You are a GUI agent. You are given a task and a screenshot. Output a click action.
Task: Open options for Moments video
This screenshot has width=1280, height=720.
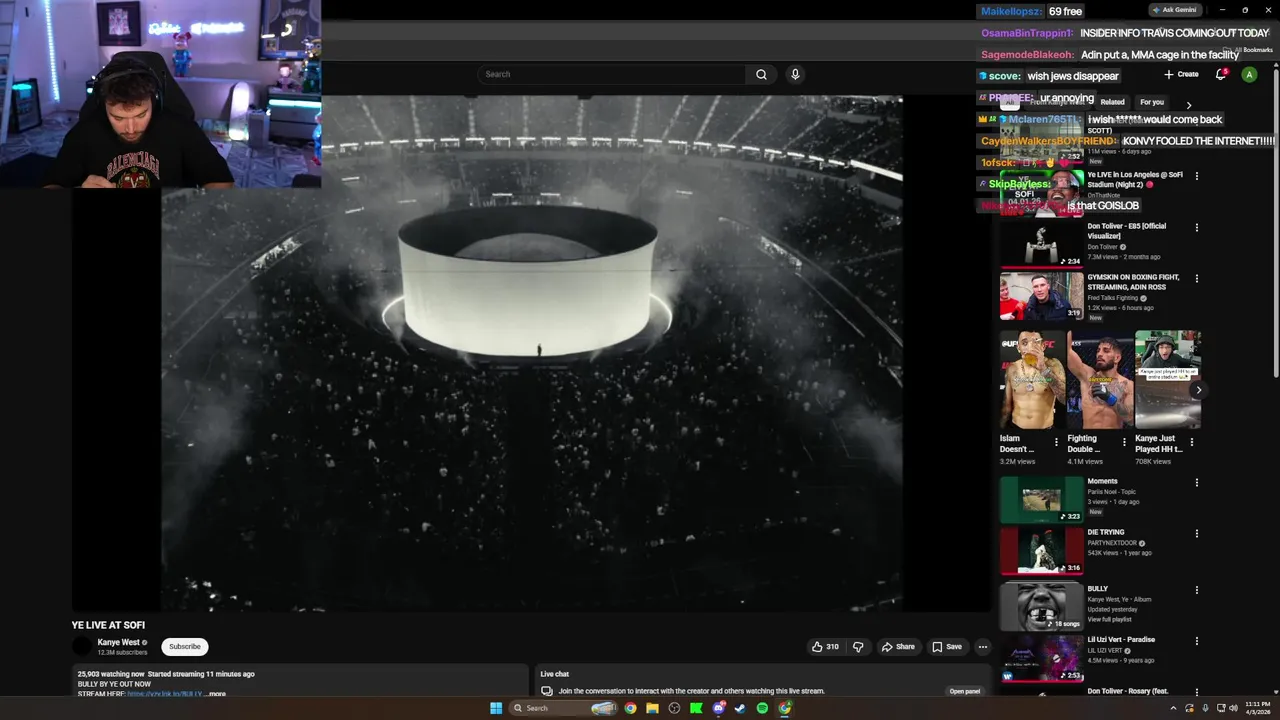(1197, 482)
